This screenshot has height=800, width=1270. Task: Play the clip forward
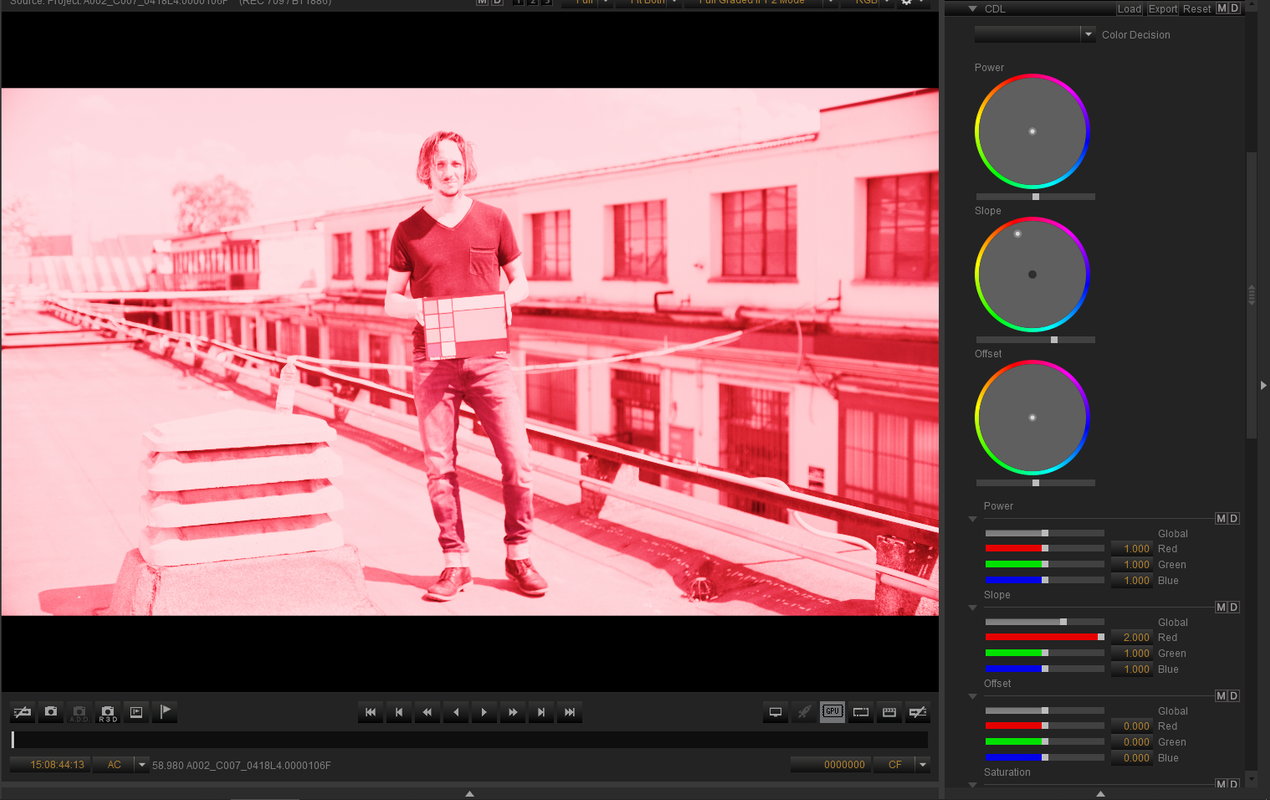point(484,712)
